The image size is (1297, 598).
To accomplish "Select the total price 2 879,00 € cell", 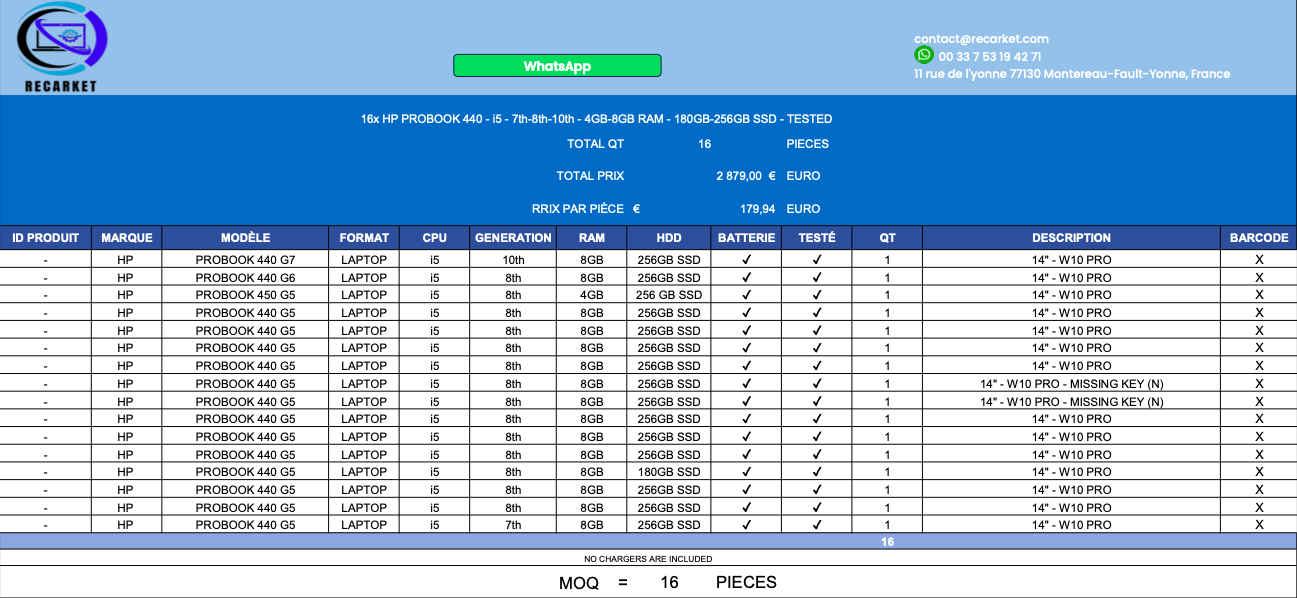I will pyautogui.click(x=745, y=176).
